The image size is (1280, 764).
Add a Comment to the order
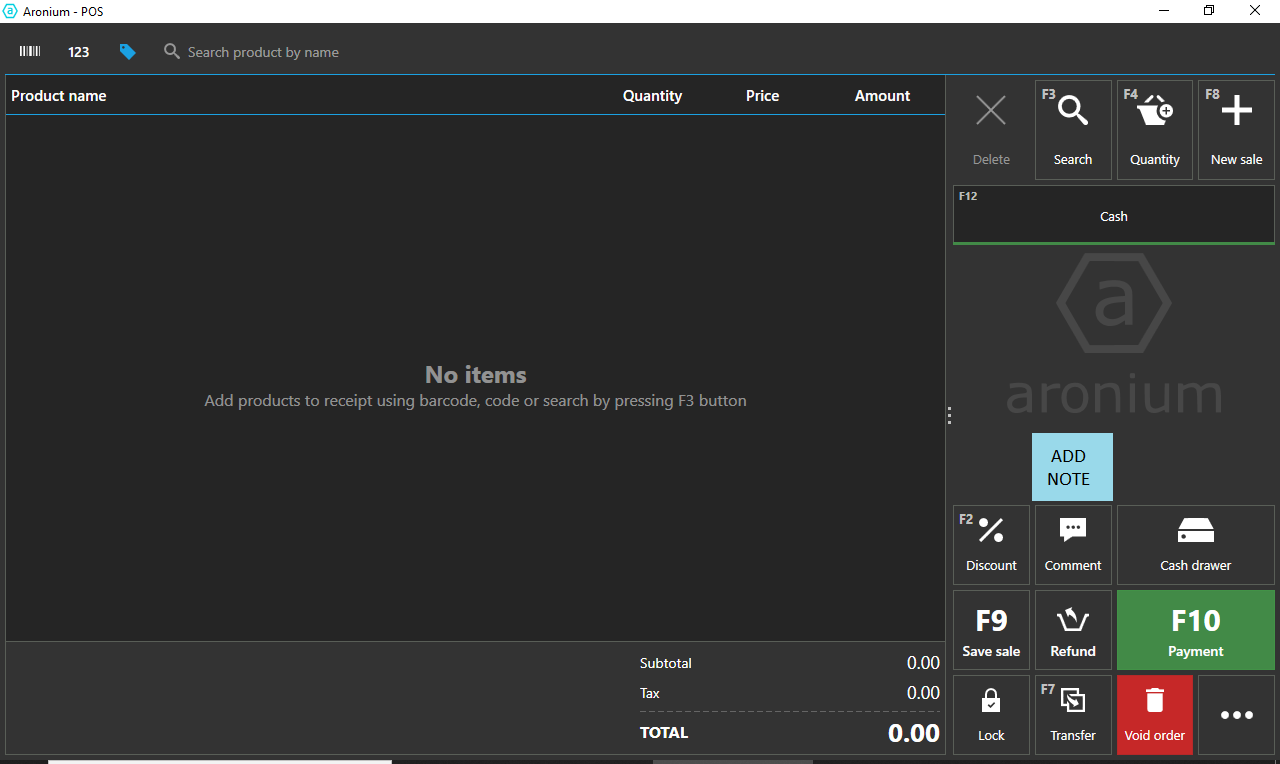1073,545
